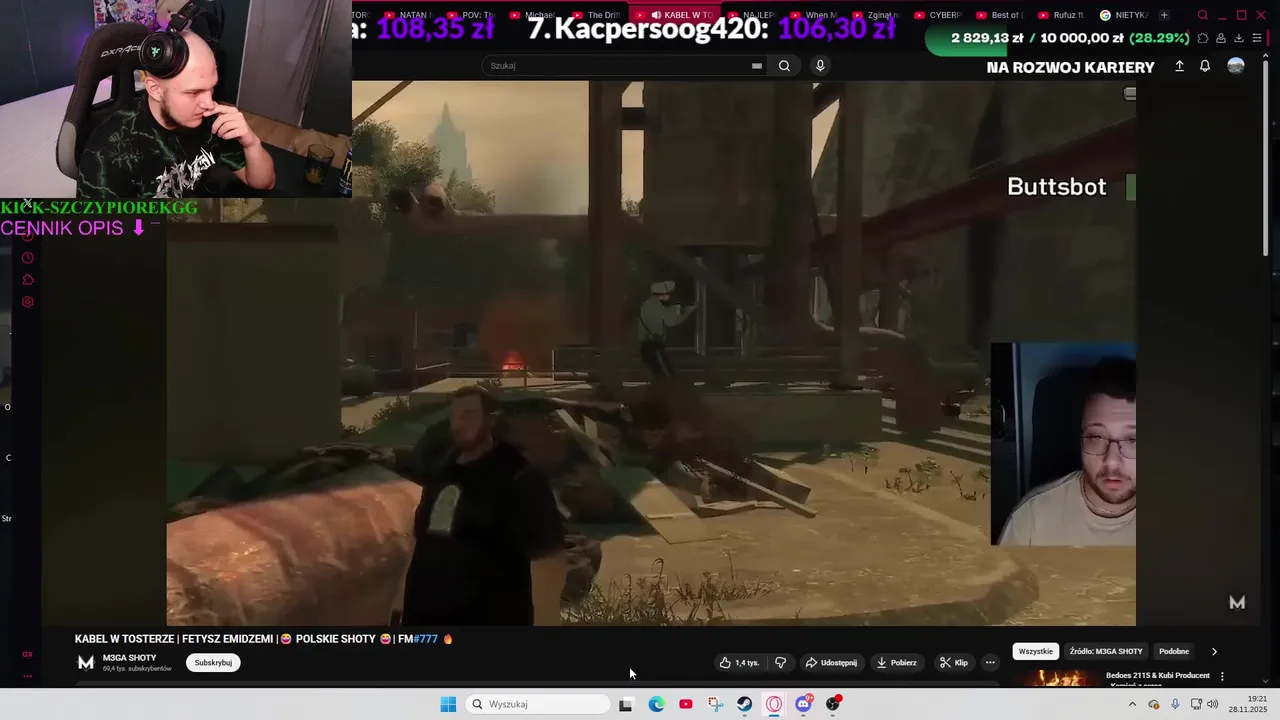The width and height of the screenshot is (1280, 720).
Task: Open Steam from the taskbar
Action: 744,704
